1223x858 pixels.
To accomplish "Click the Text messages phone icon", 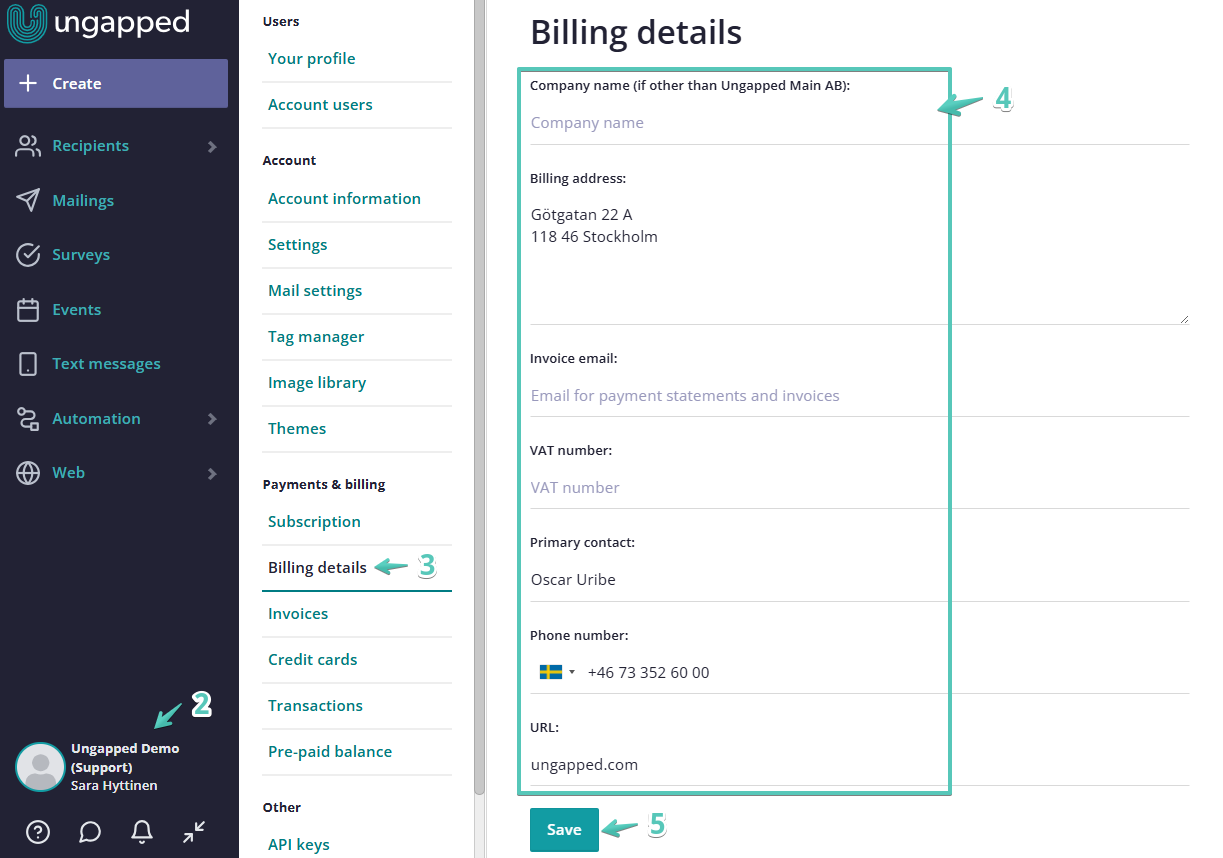I will click(x=28, y=364).
